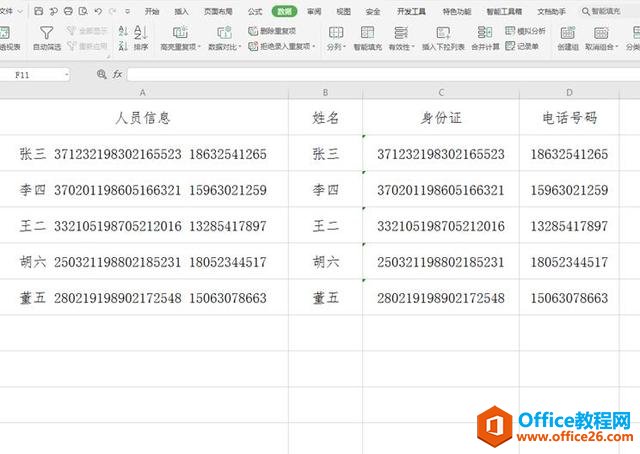Image resolution: width=640 pixels, height=454 pixels.
Task: Open the Name Box dropdown arrow
Action: pos(66,75)
